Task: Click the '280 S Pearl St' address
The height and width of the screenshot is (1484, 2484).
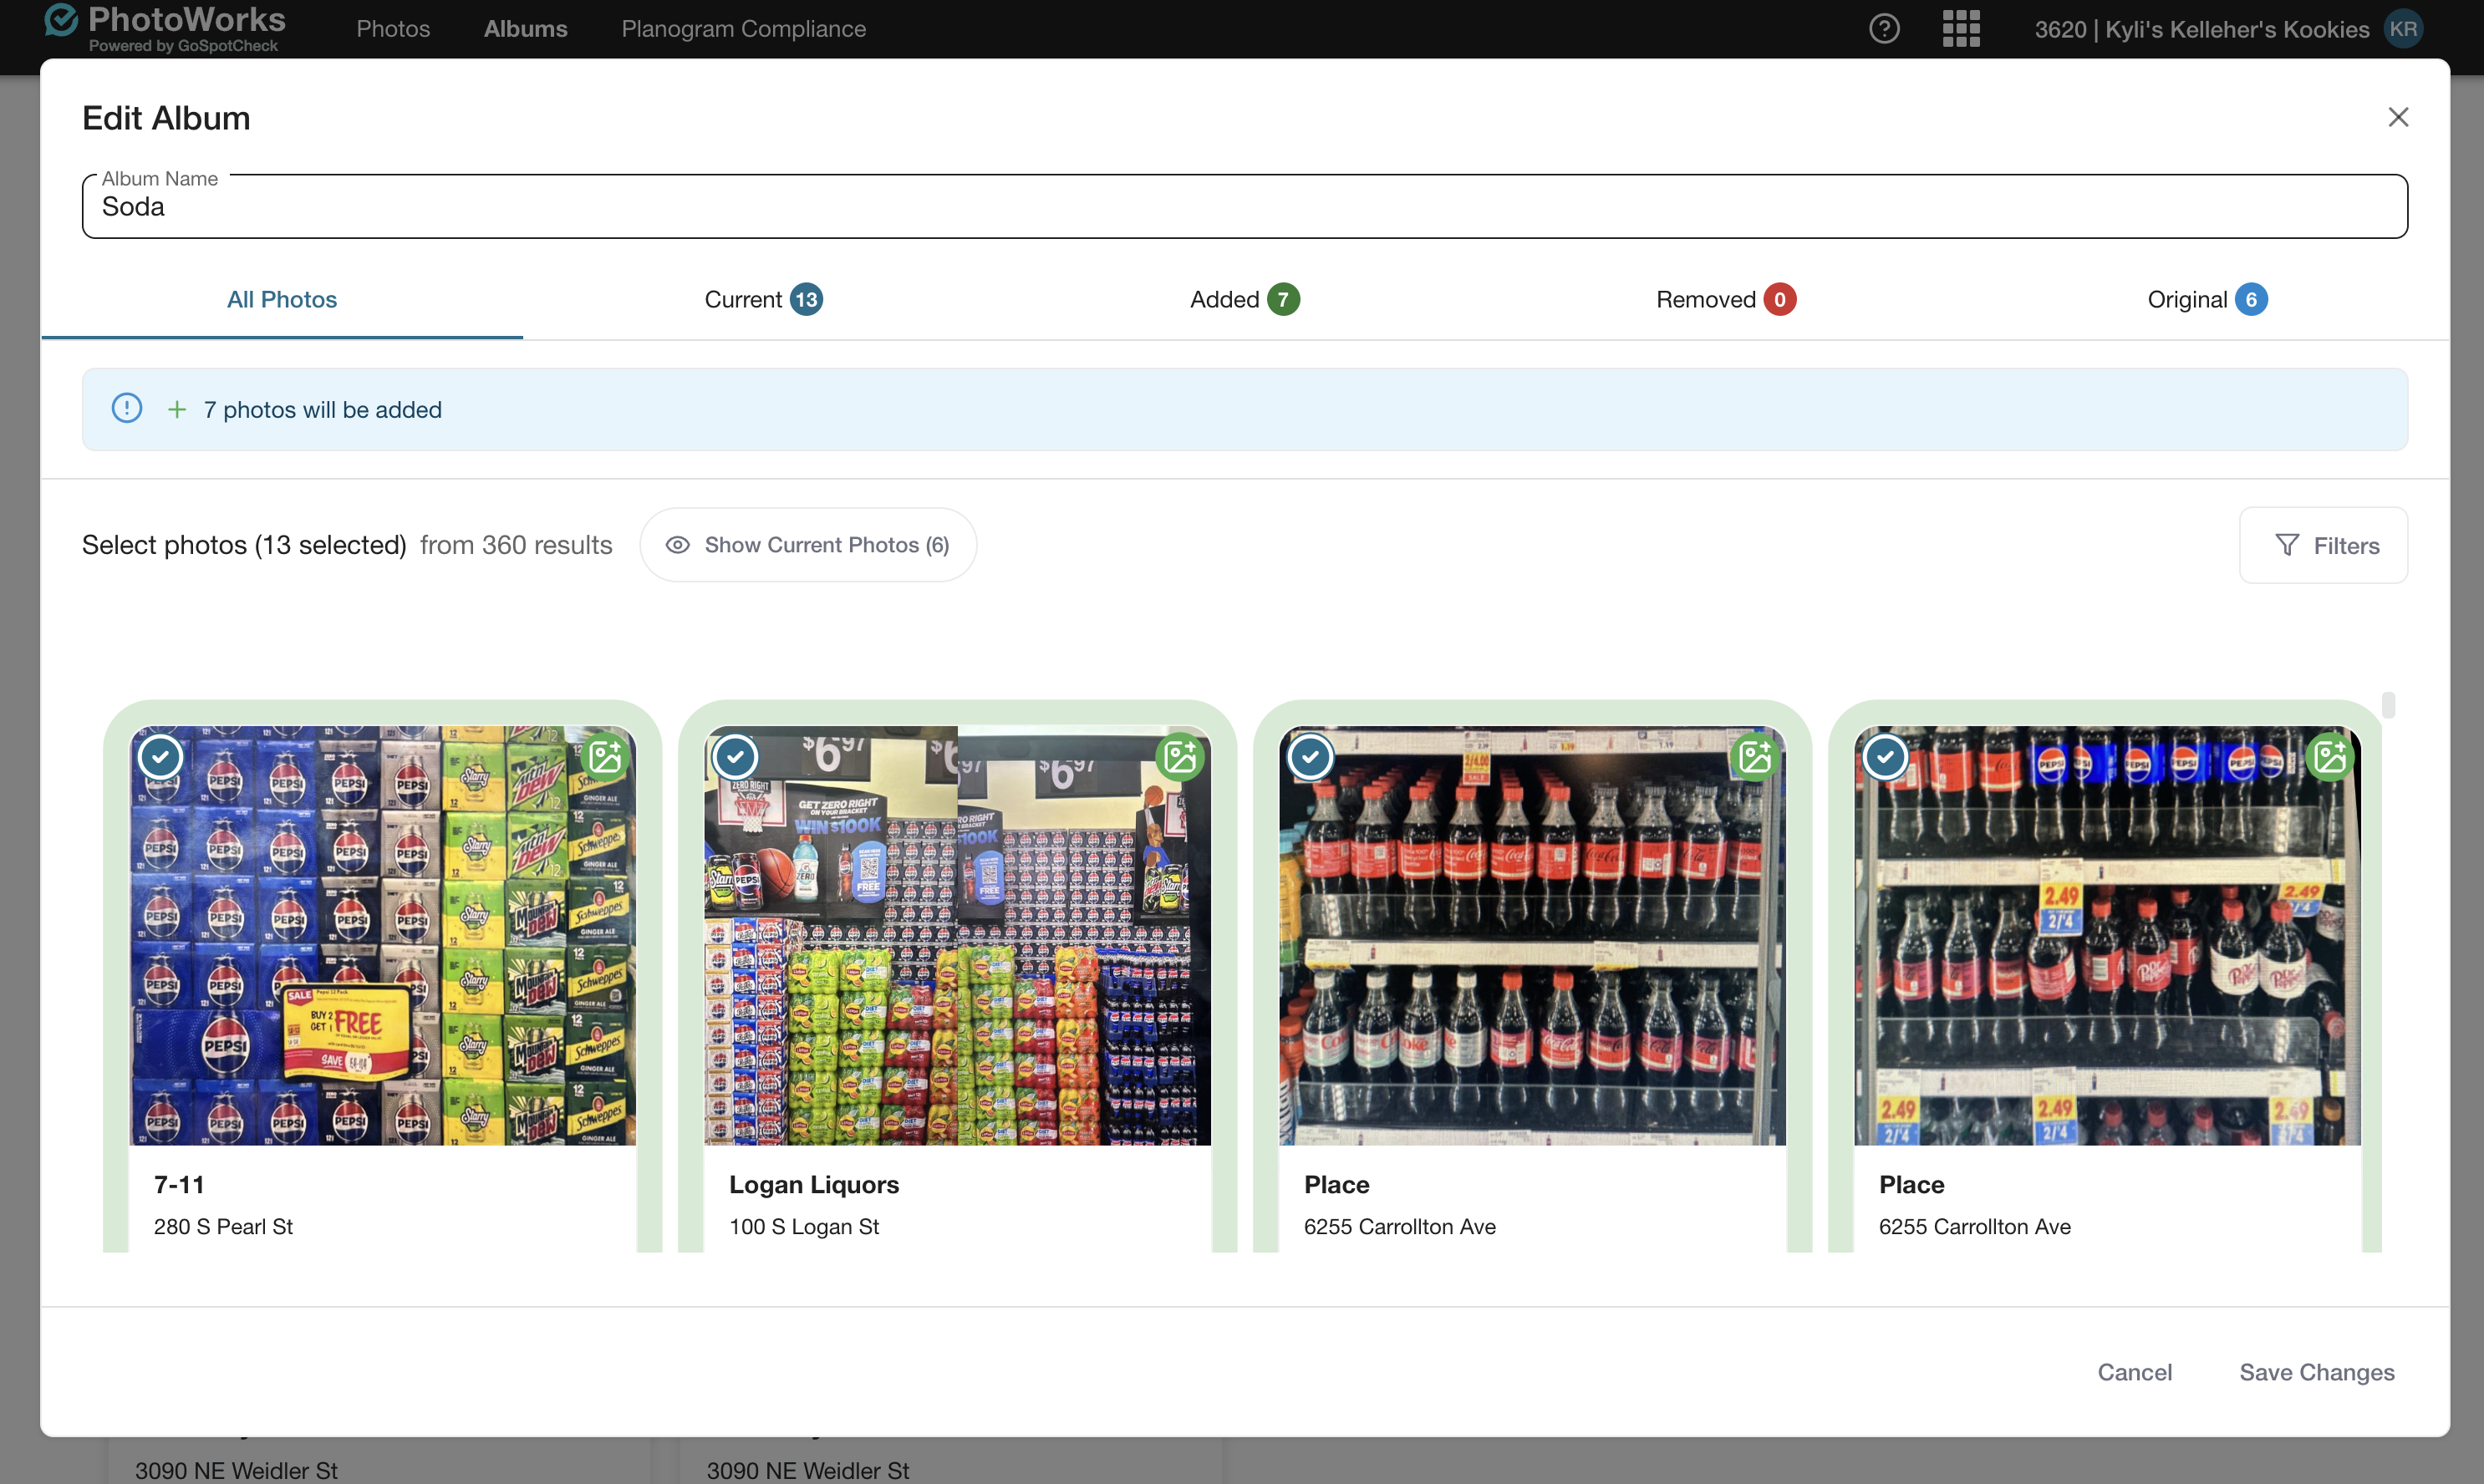Action: [223, 1226]
